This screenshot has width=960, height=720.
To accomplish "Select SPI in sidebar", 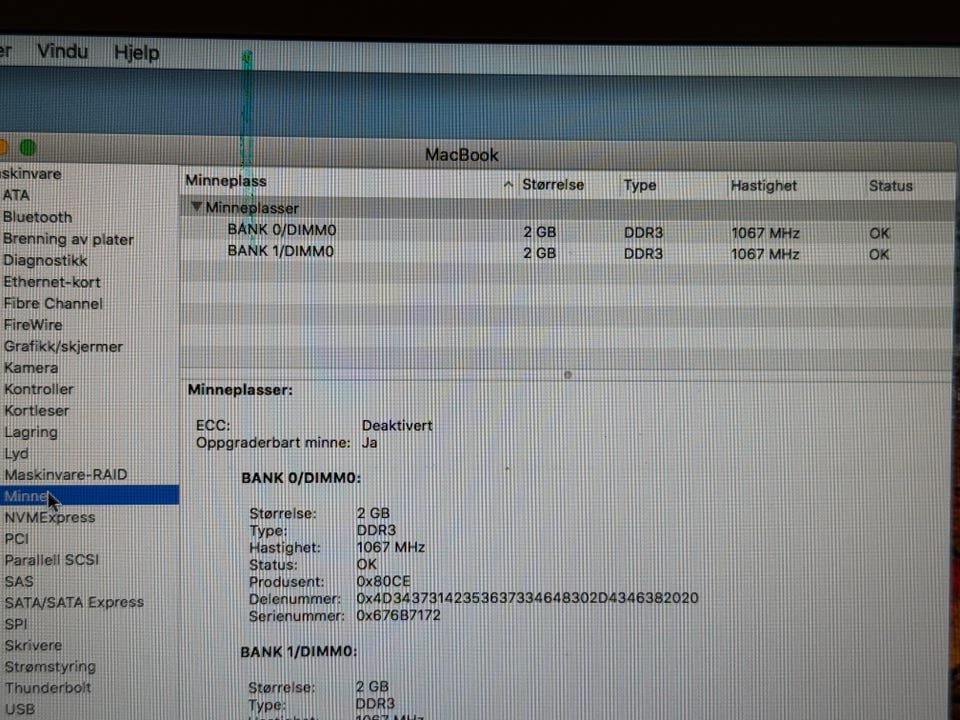I will (16, 624).
